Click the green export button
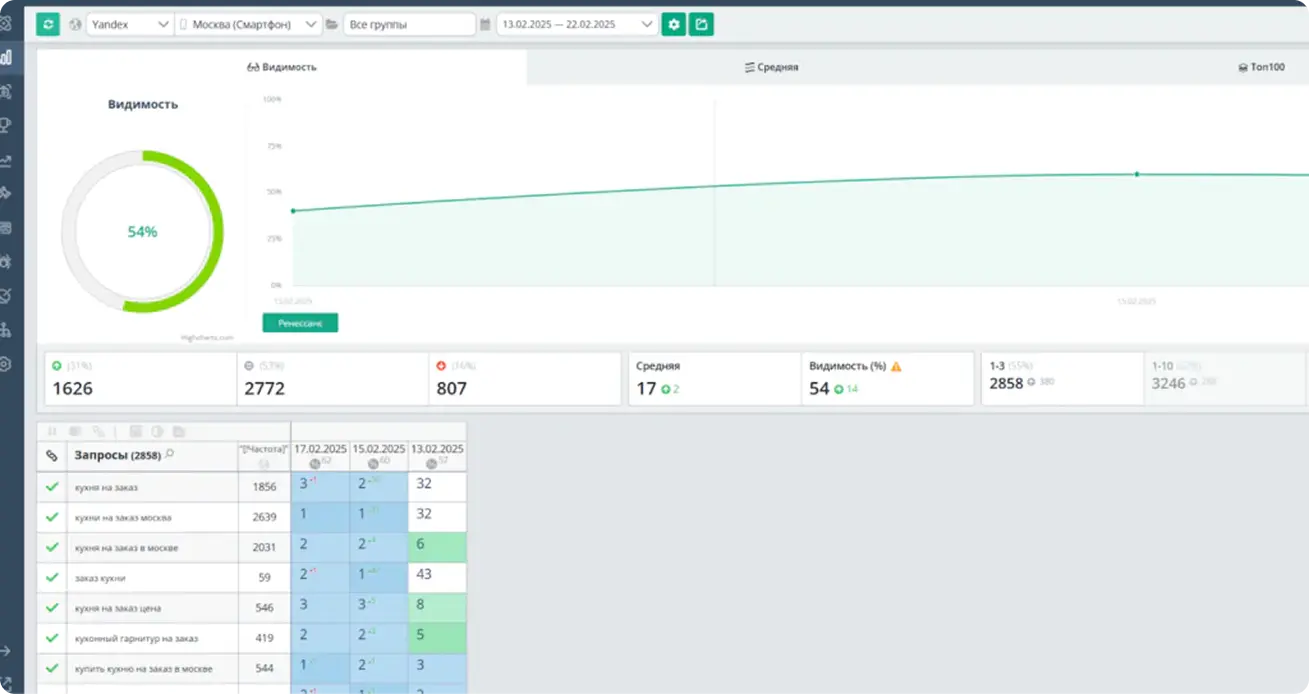The height and width of the screenshot is (694, 1309). [702, 24]
